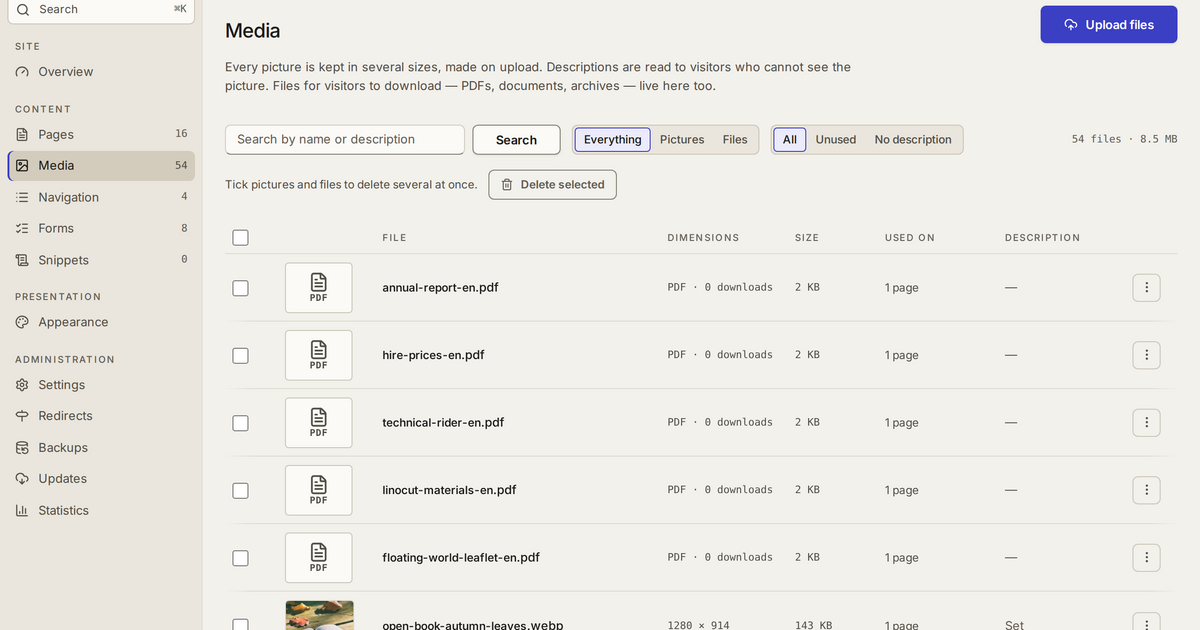Click the SIZE column header

click(x=807, y=238)
